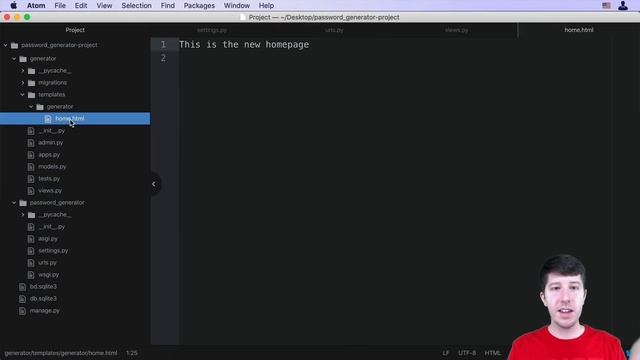Click the urls.py file icon in tree

(31, 263)
